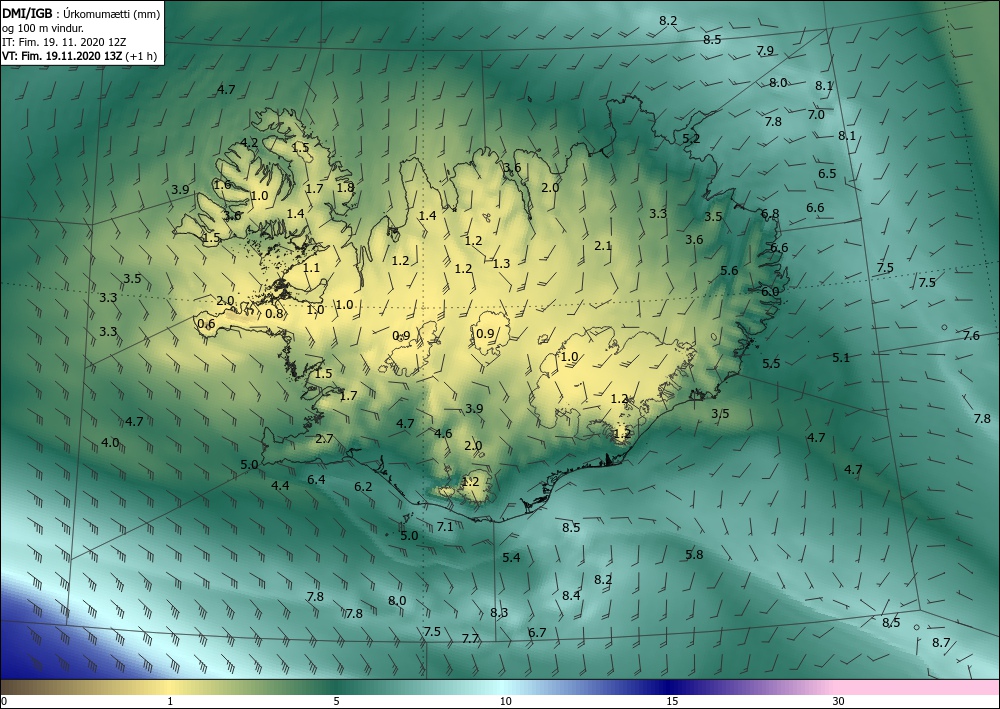Click the map value 4.6
The width and height of the screenshot is (1000, 709).
coord(443,434)
